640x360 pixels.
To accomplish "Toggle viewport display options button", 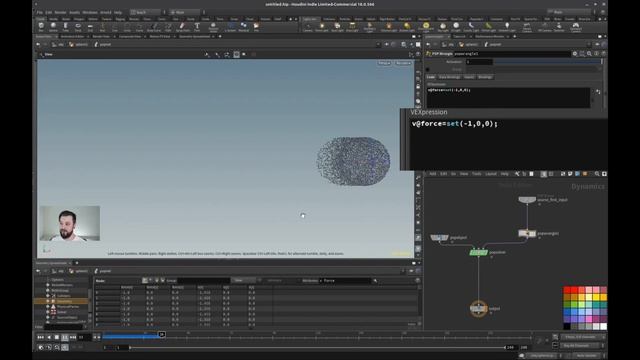I will (x=418, y=249).
